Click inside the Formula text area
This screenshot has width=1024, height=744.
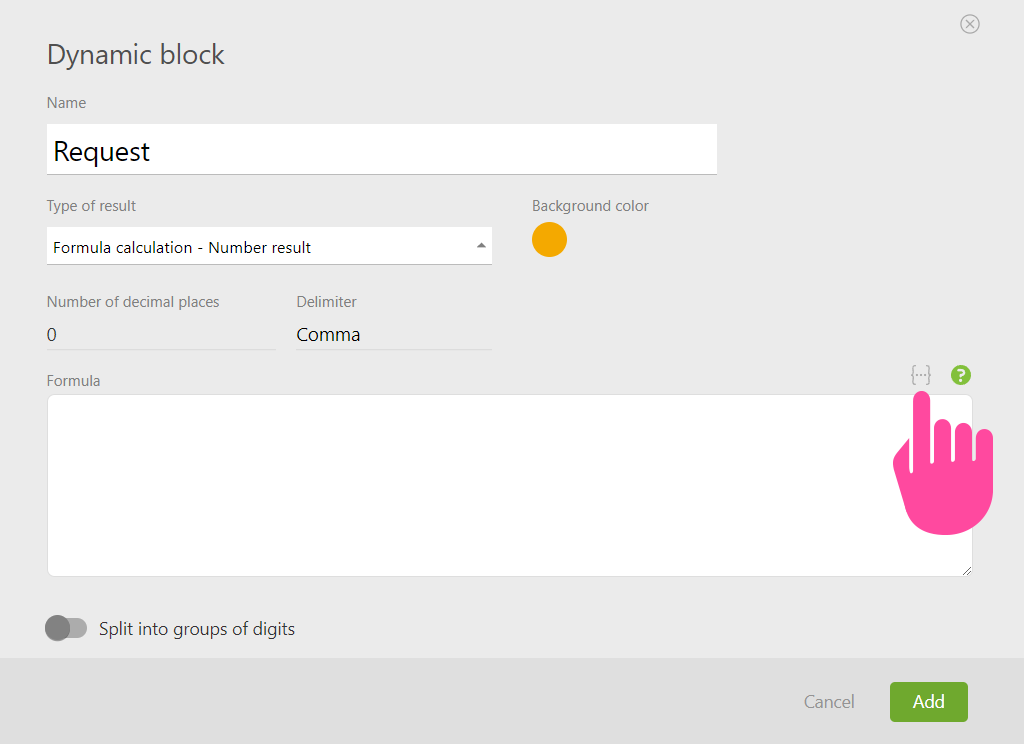(509, 485)
